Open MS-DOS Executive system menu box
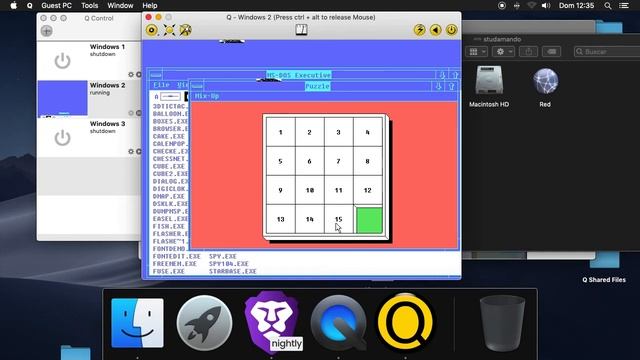 (x=156, y=75)
